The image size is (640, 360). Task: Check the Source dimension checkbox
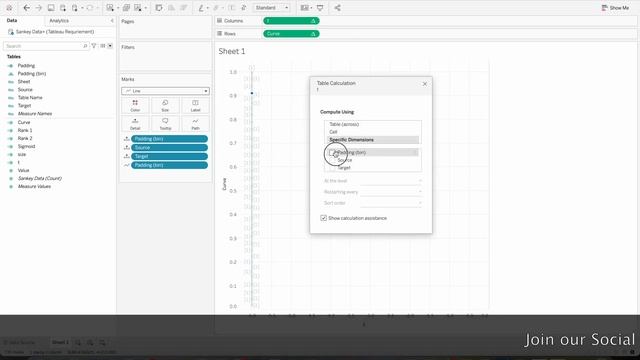333,160
